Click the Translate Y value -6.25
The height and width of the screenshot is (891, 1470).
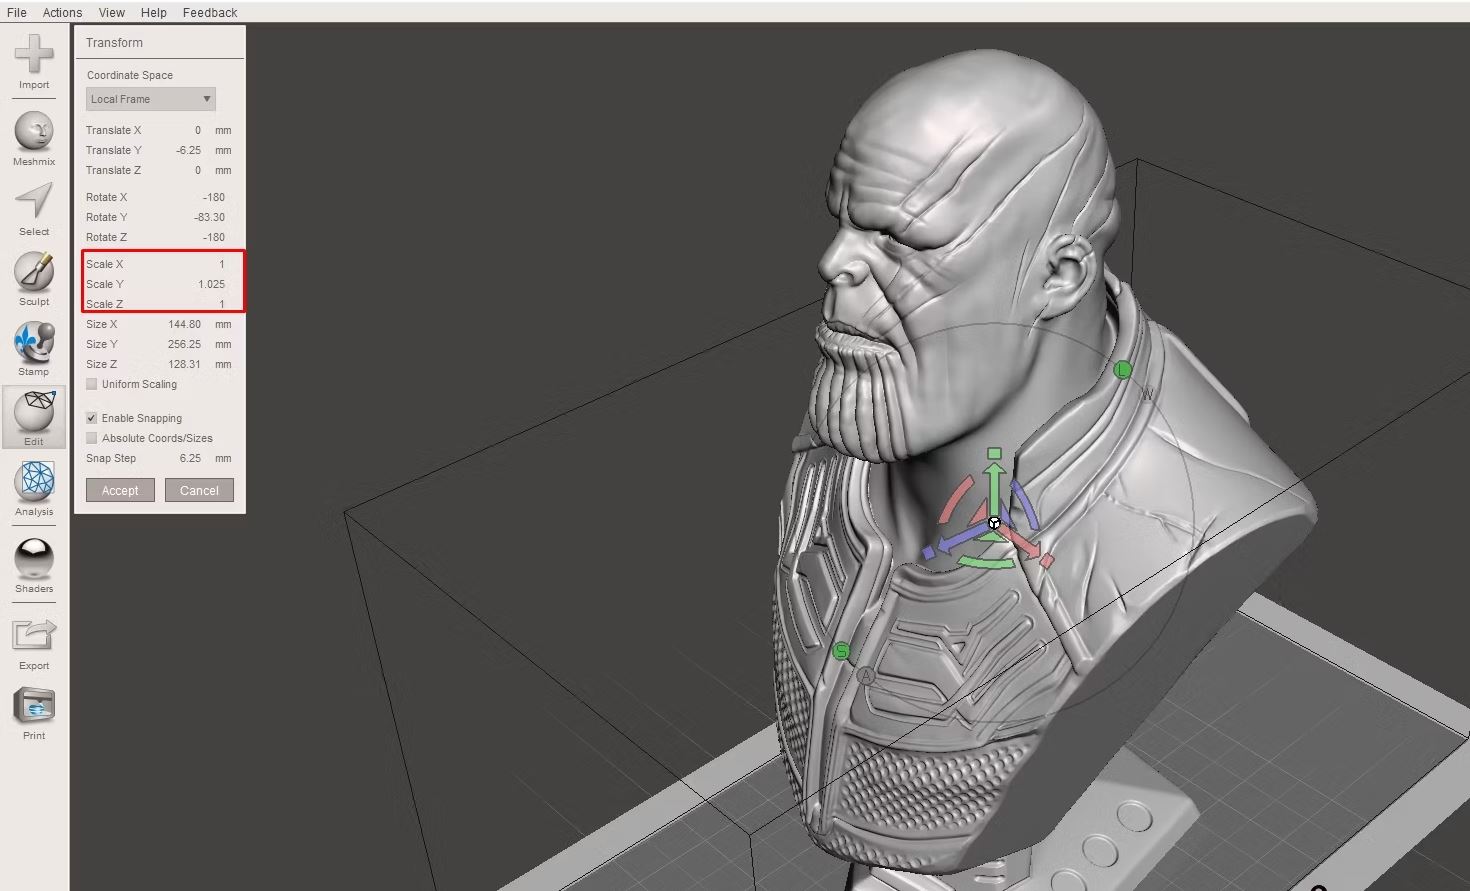click(x=188, y=150)
